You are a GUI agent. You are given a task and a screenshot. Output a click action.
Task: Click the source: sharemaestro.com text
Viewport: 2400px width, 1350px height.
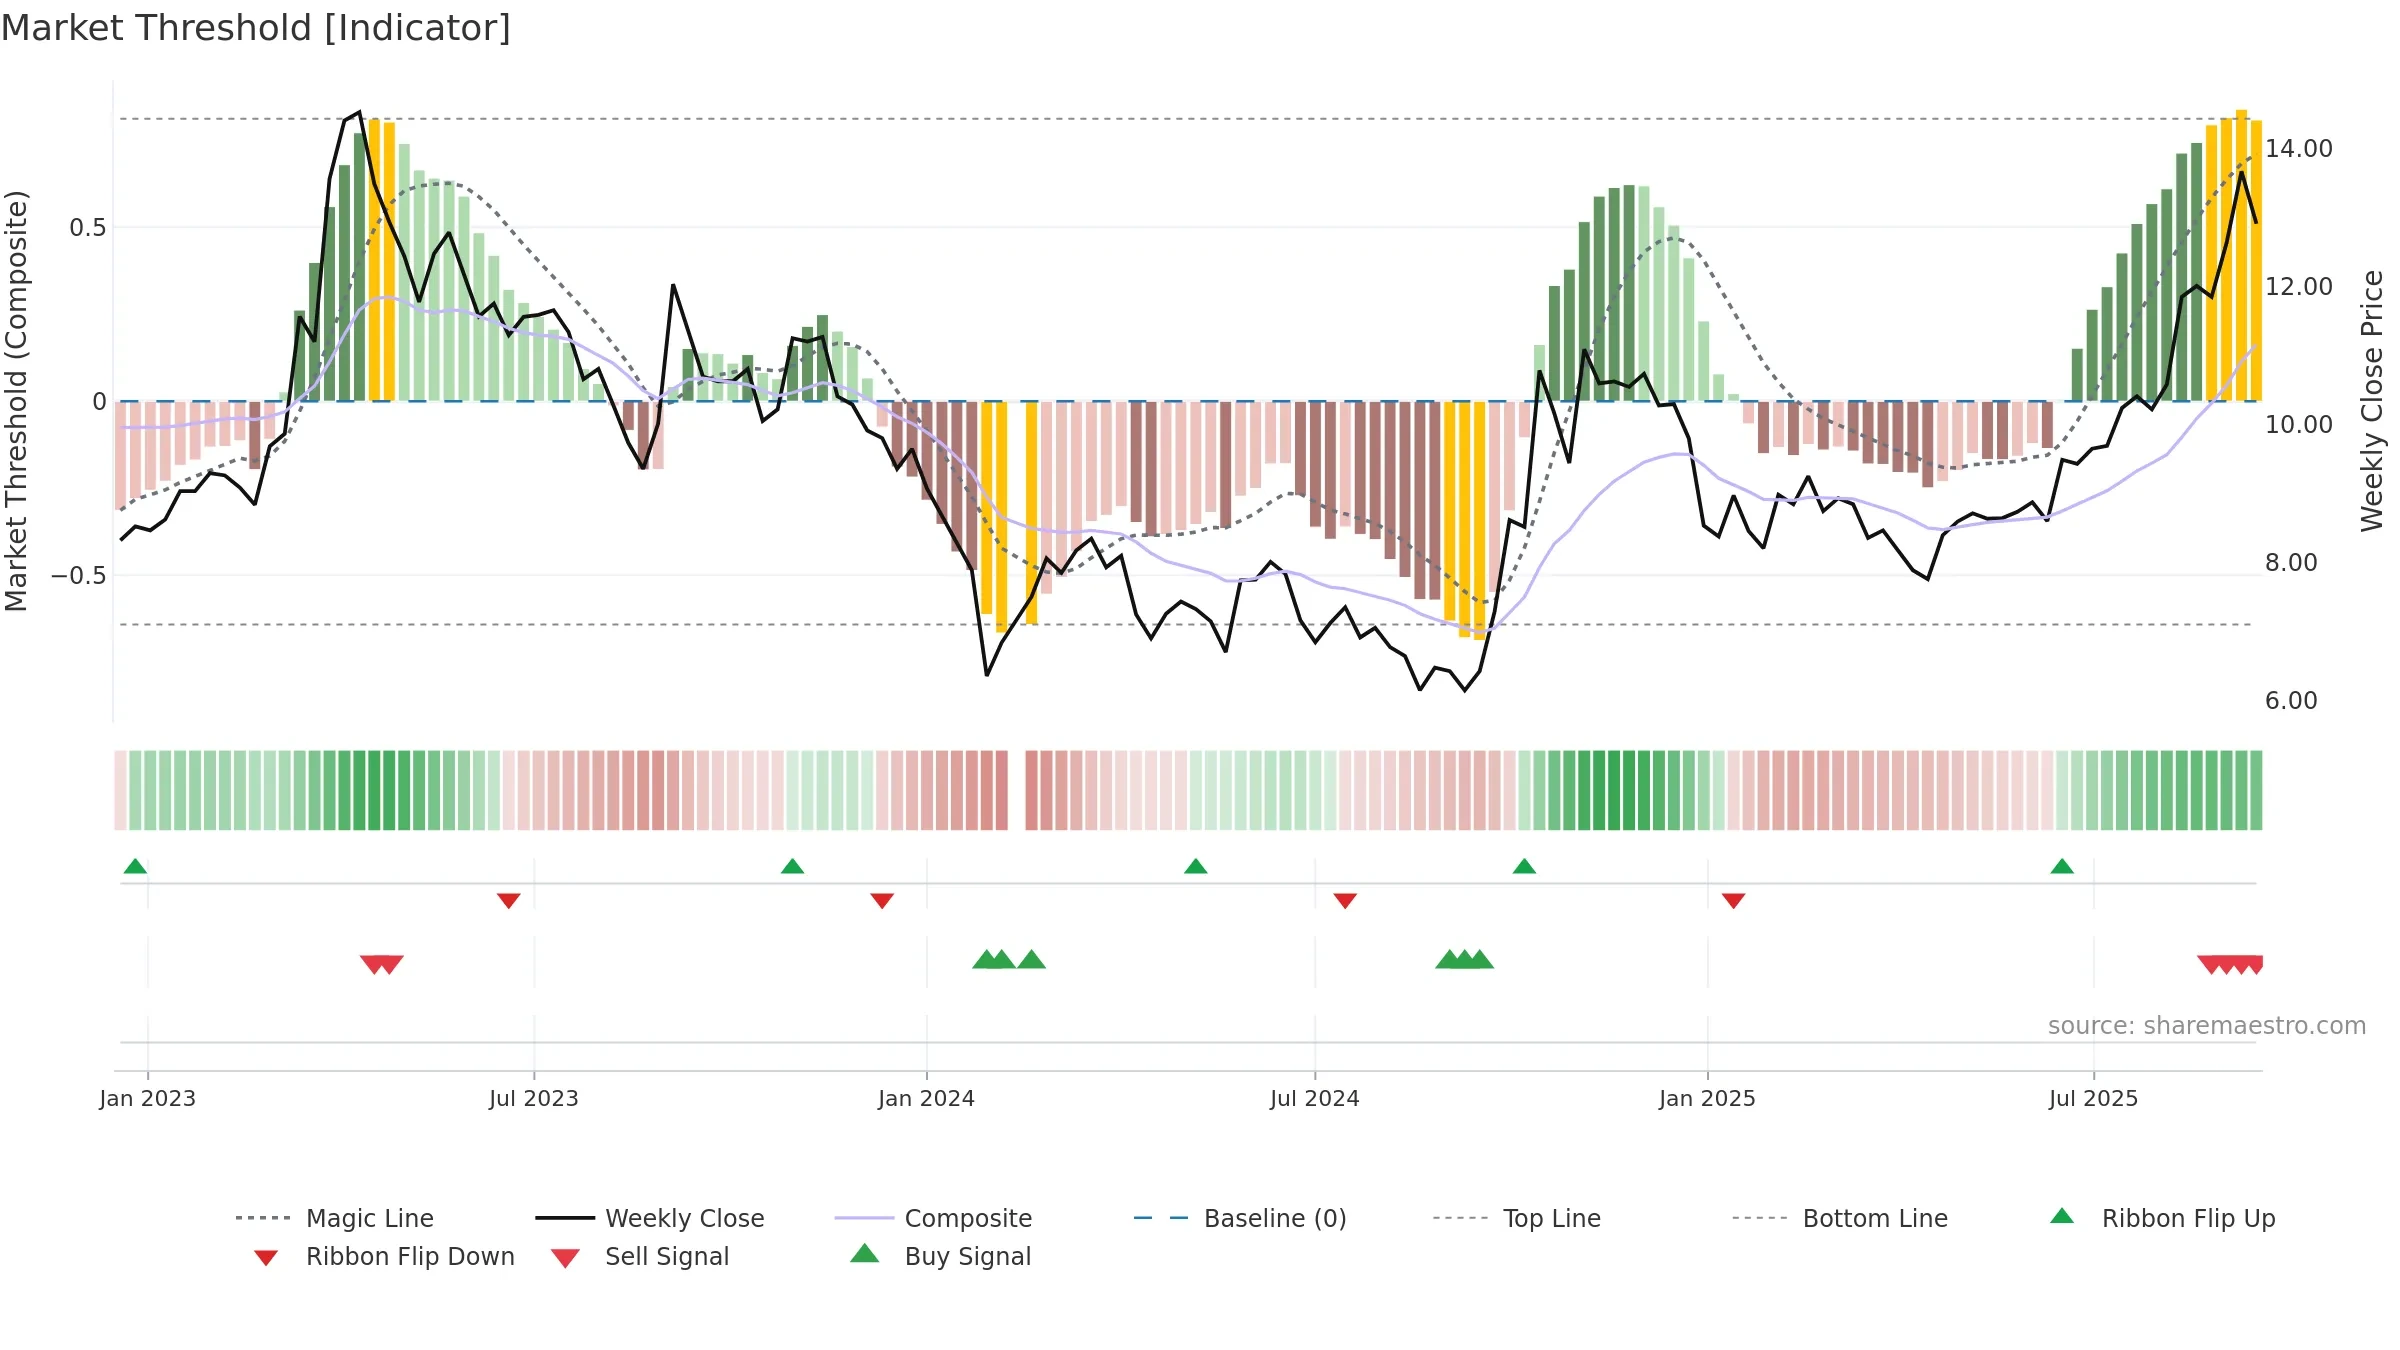(2207, 1026)
